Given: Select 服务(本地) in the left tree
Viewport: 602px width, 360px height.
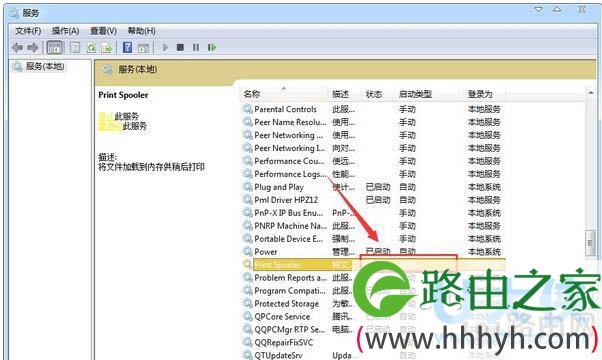Looking at the screenshot, I should click(x=45, y=66).
